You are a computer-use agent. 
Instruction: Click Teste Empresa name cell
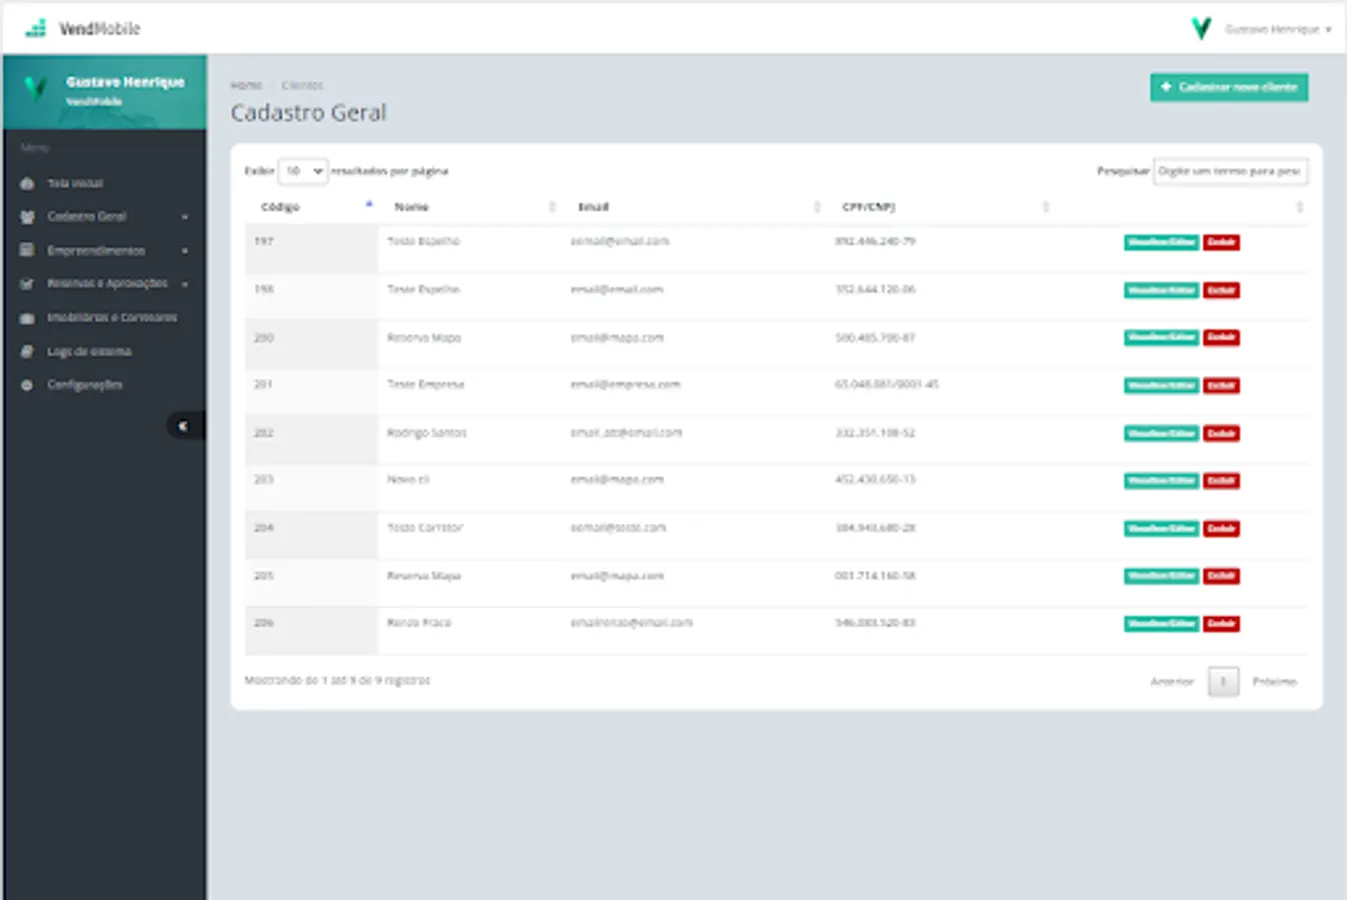[x=426, y=385]
